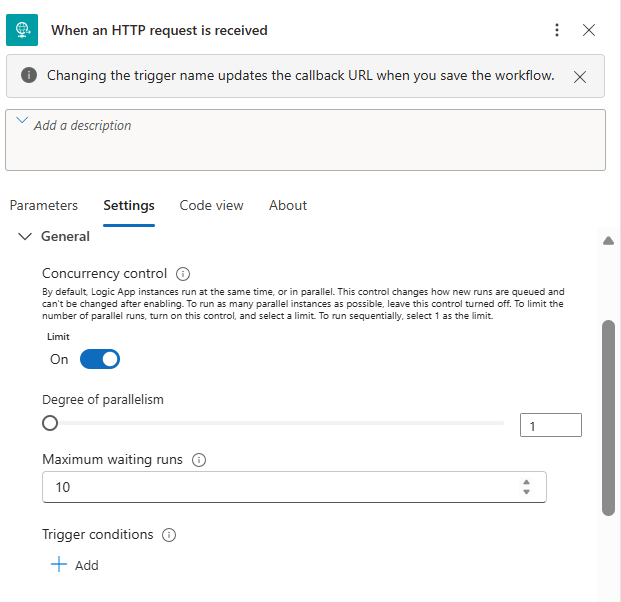Screen dimensions: 621x602
Task: Click Trigger conditions info icon
Action: 169,535
